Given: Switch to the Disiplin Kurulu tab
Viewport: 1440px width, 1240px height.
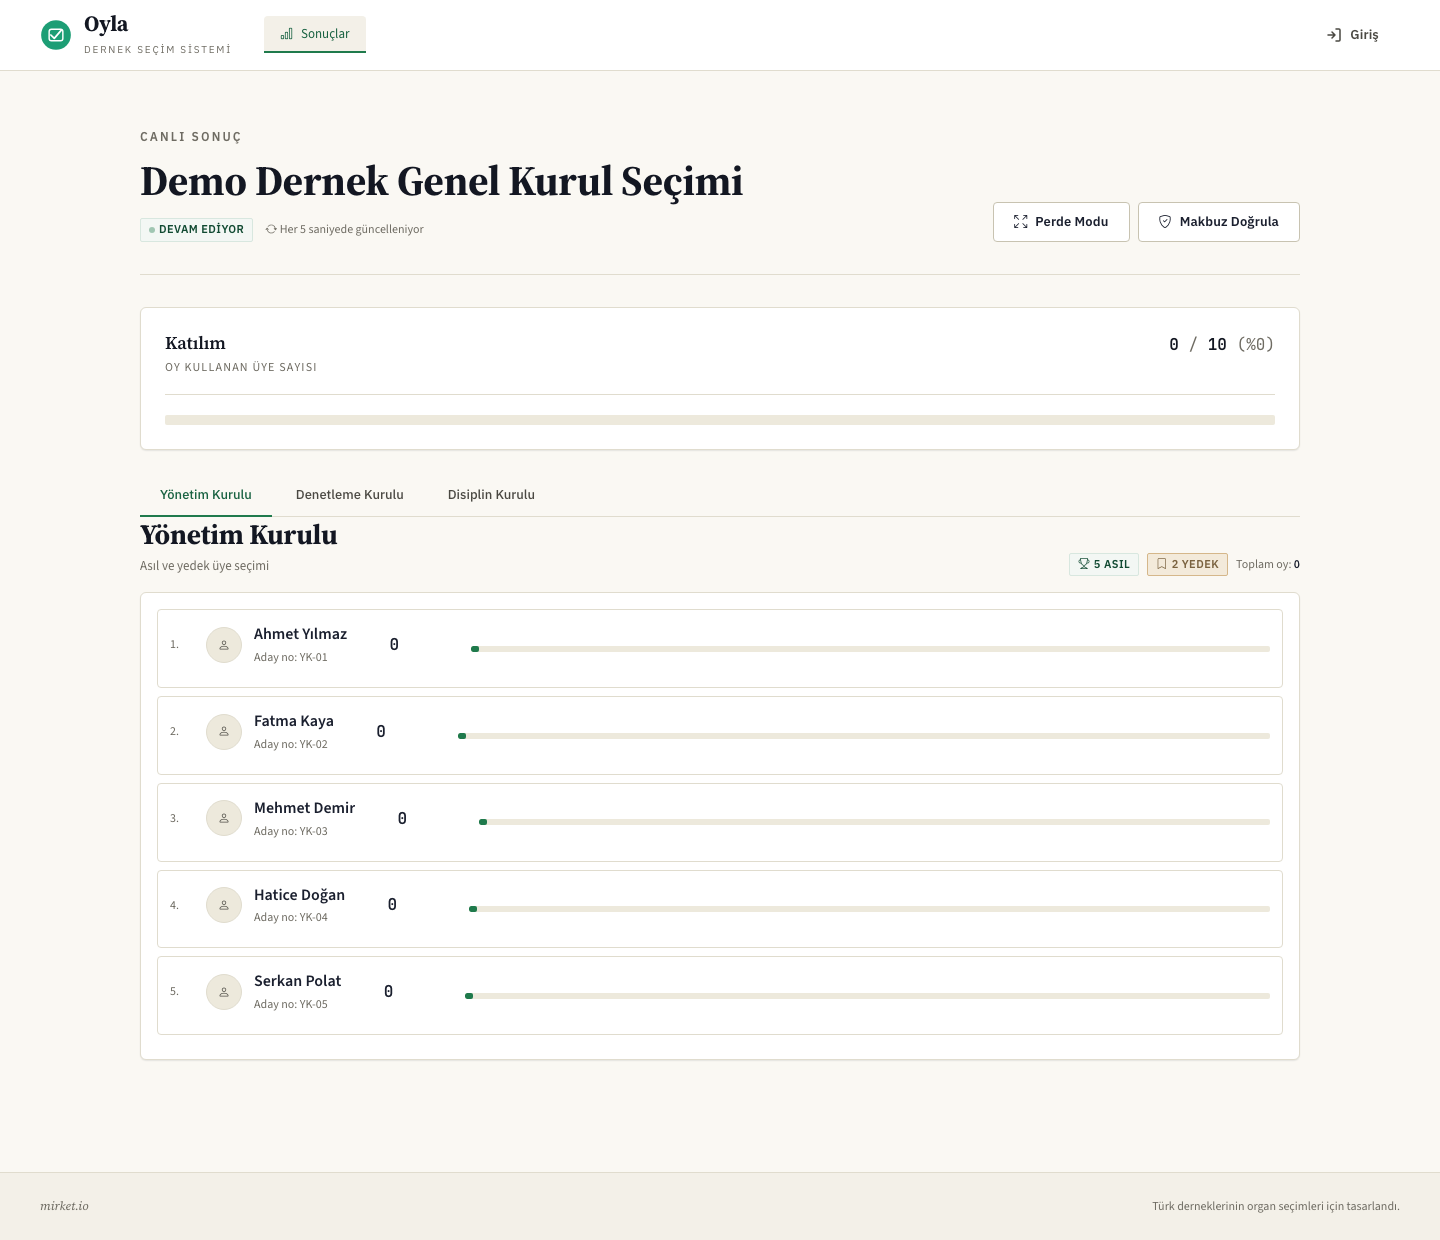Looking at the screenshot, I should tap(491, 495).
